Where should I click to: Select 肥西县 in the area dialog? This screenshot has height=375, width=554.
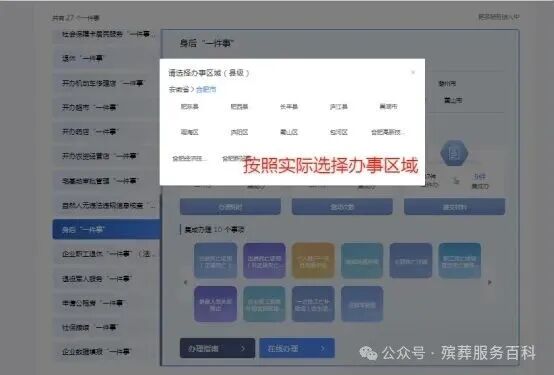tap(239, 106)
